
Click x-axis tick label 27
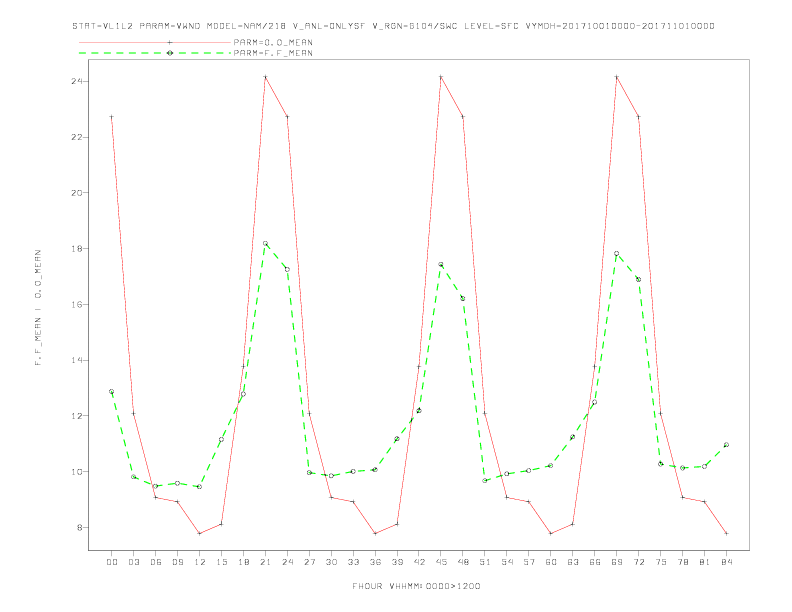pyautogui.click(x=309, y=562)
